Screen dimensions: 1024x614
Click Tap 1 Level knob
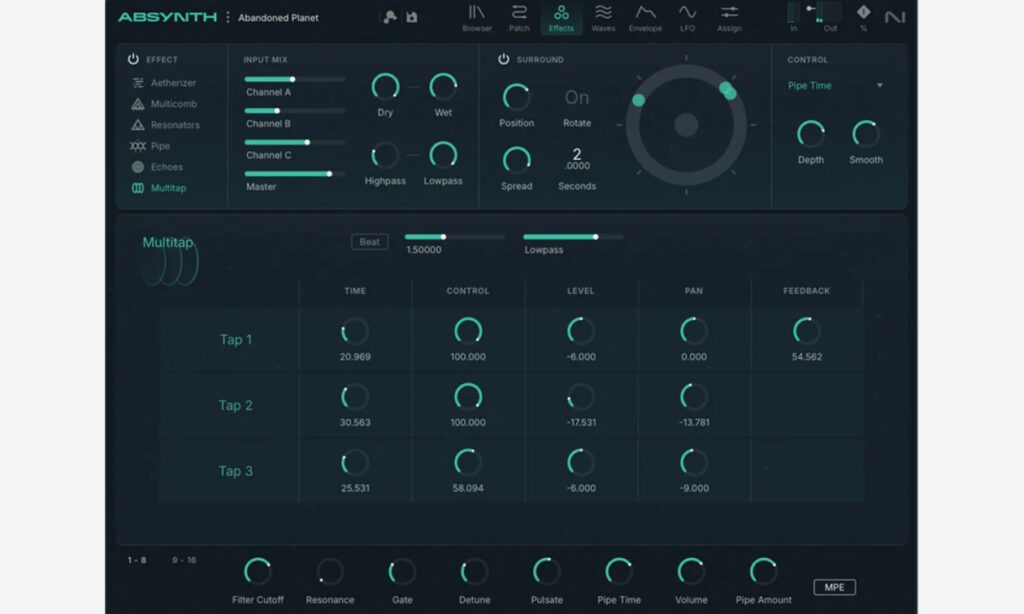pyautogui.click(x=581, y=331)
